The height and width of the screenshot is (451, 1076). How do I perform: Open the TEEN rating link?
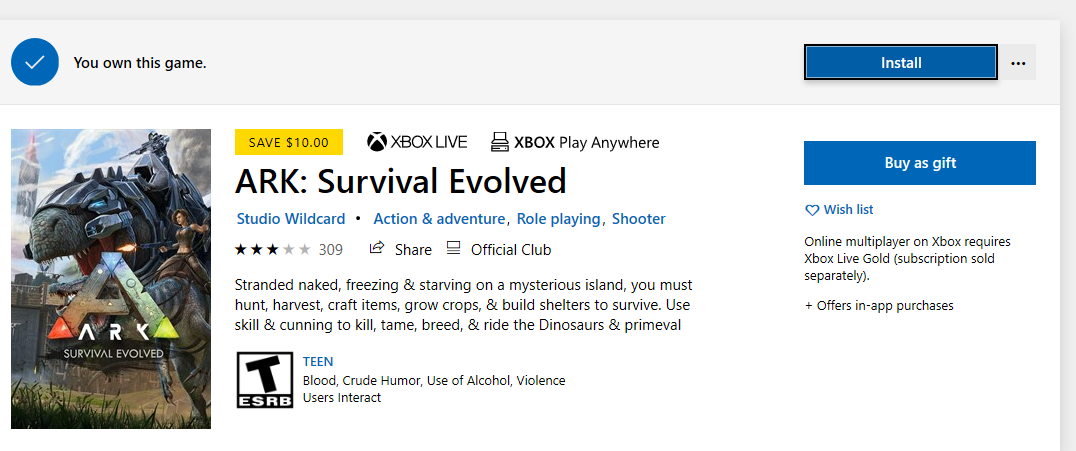318,362
